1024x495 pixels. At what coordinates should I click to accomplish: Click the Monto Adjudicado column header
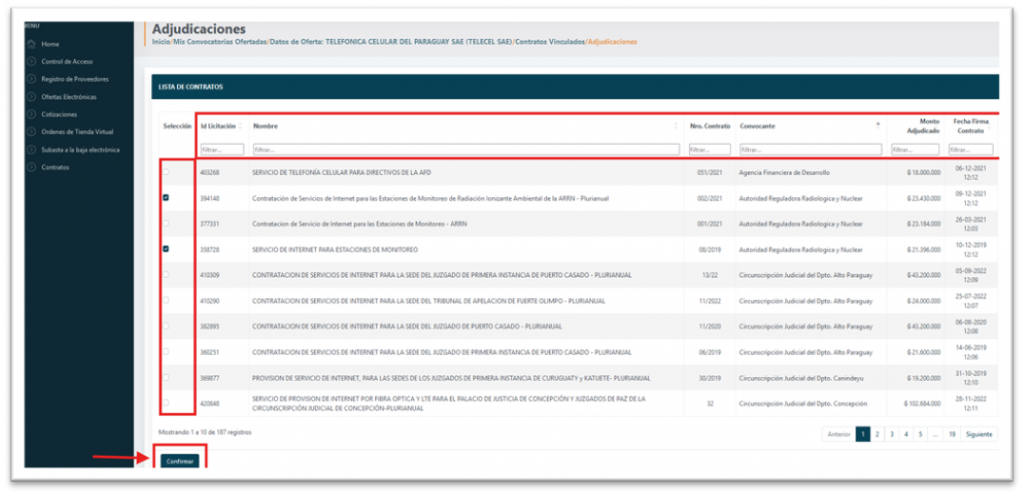pyautogui.click(x=923, y=126)
